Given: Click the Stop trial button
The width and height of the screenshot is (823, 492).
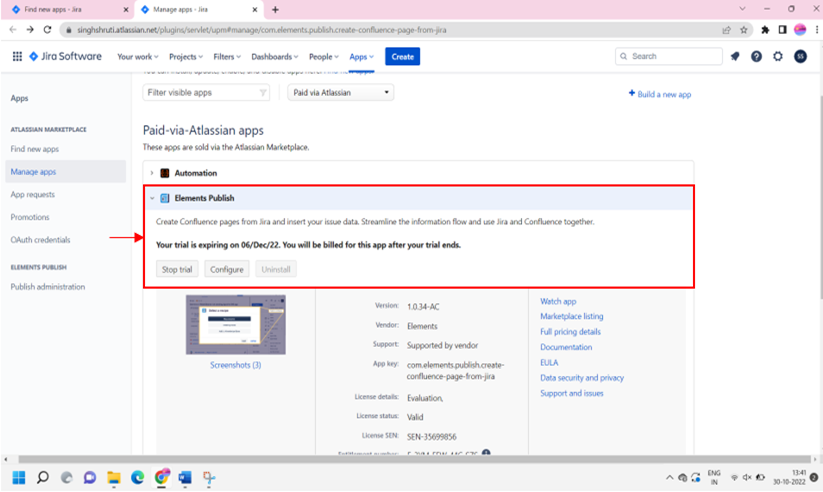Looking at the screenshot, I should (177, 269).
